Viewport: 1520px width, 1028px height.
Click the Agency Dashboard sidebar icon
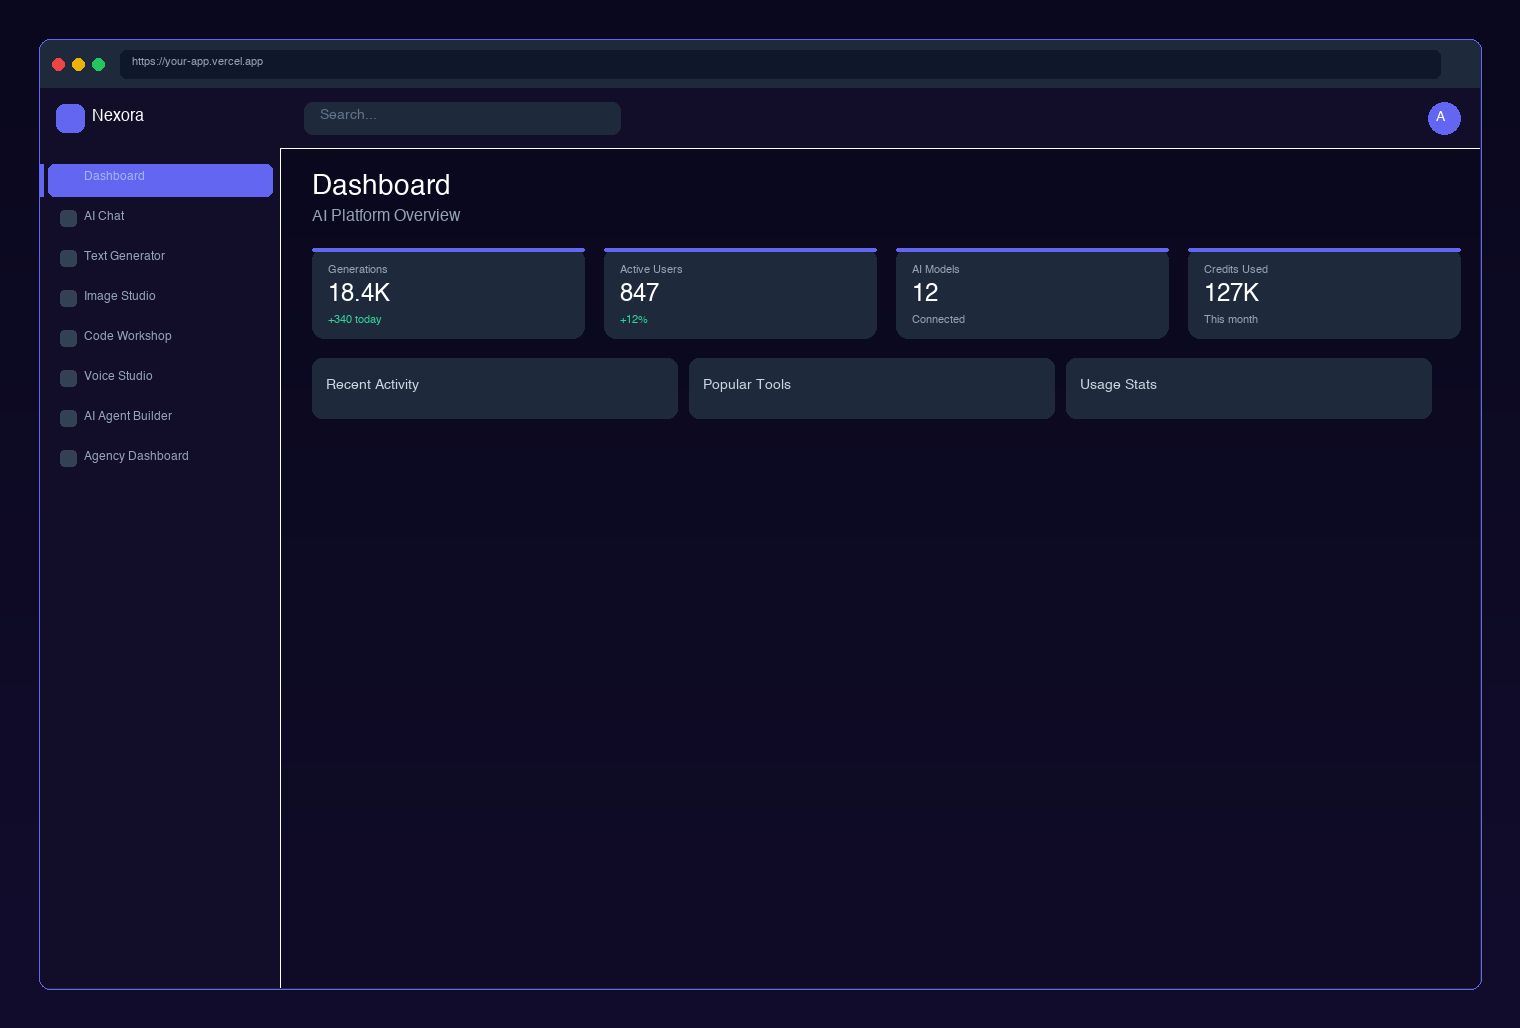68,458
